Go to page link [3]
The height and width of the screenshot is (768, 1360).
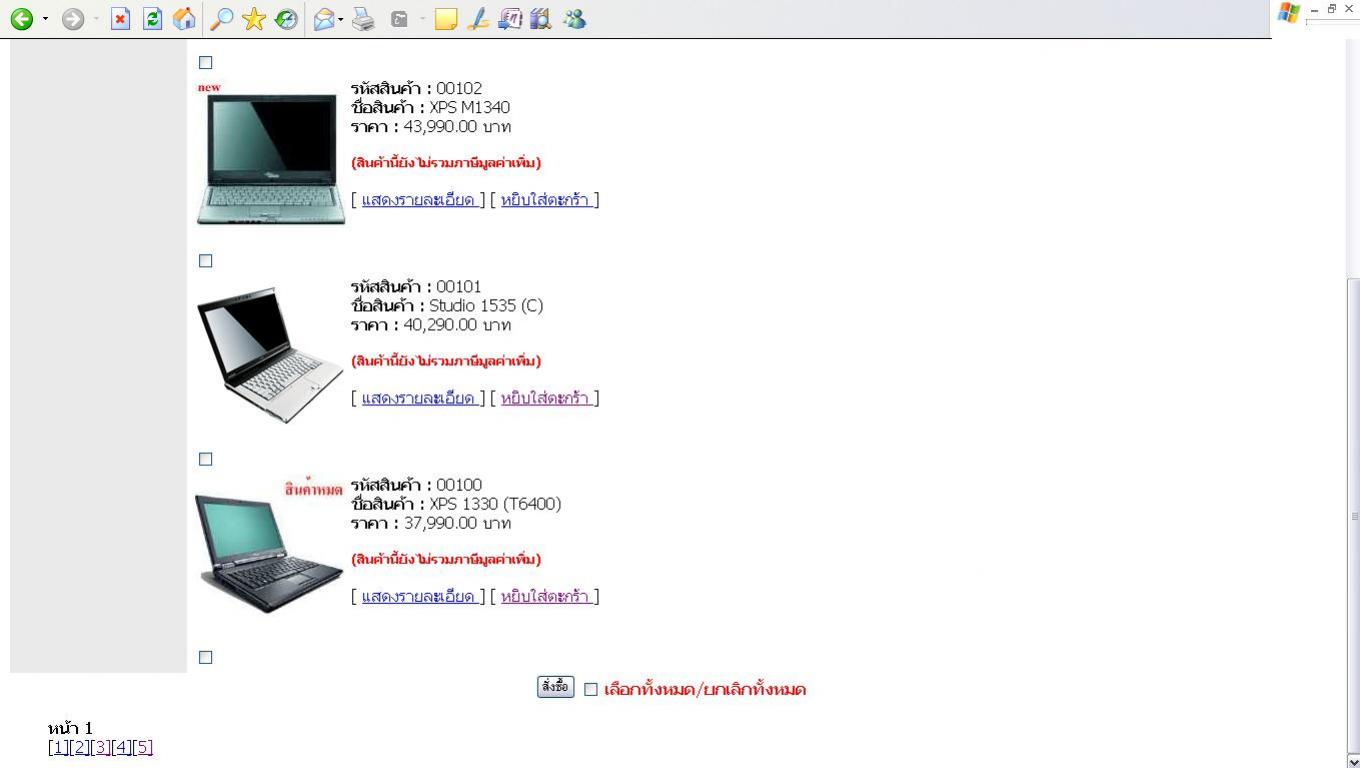[x=100, y=747]
